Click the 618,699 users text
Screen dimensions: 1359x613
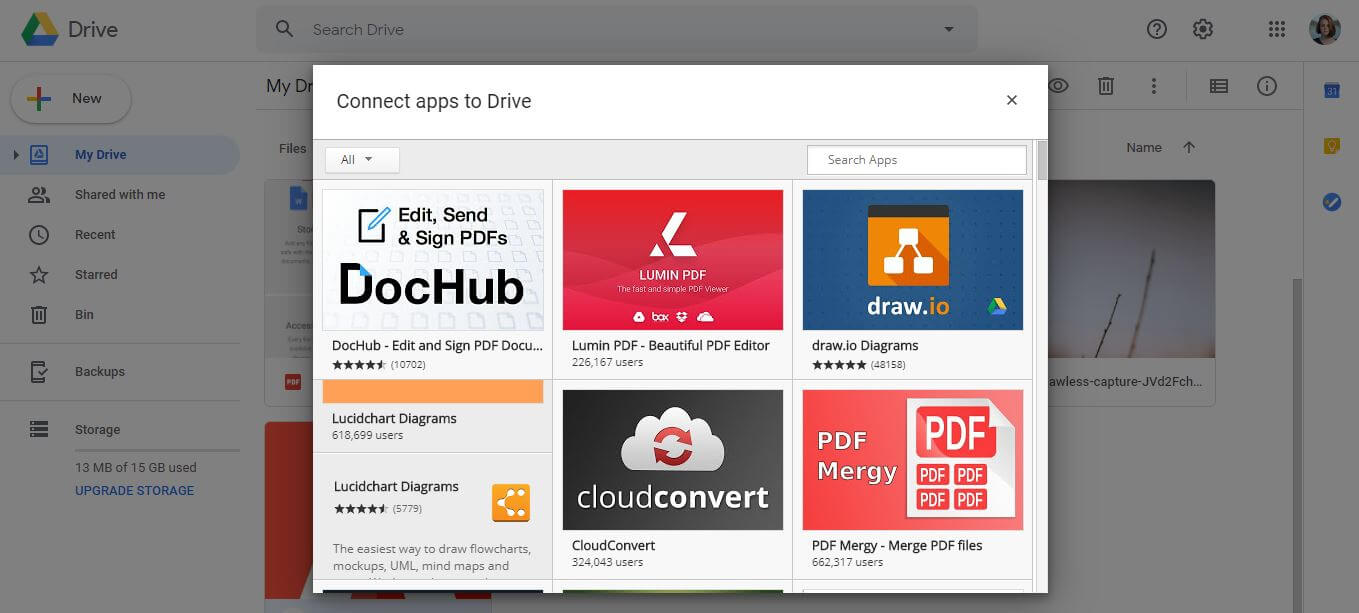(x=368, y=435)
